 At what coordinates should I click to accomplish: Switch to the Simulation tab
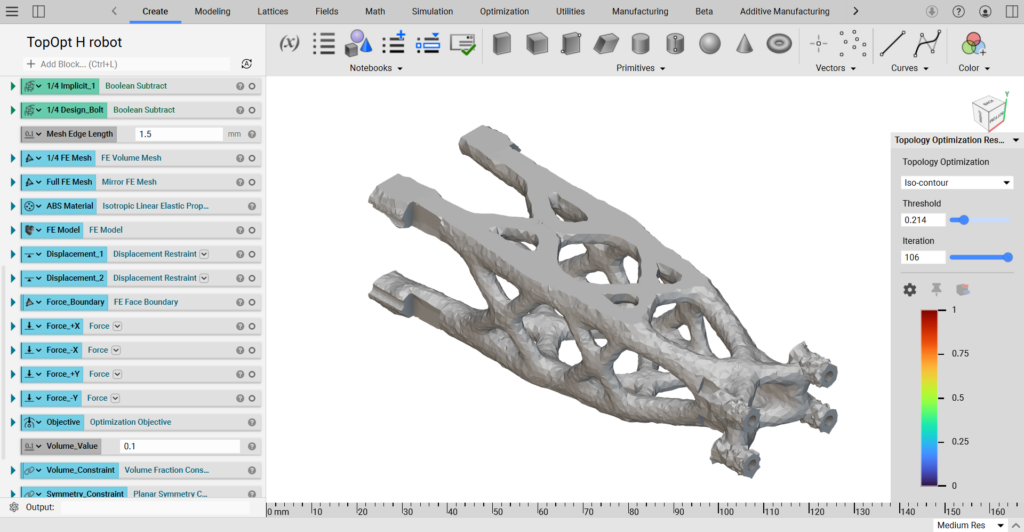432,12
